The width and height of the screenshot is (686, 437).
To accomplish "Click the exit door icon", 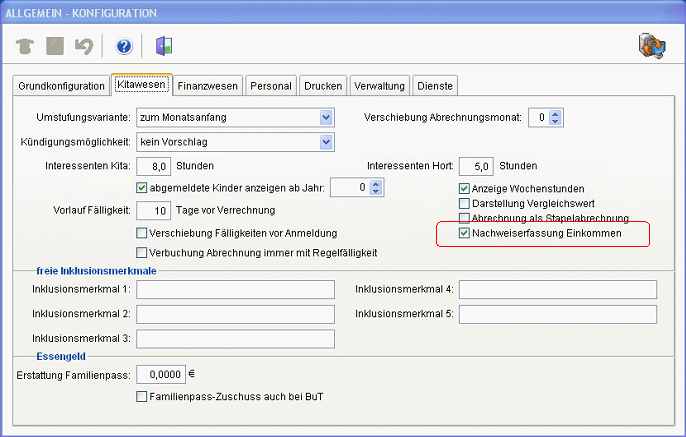I will point(164,46).
